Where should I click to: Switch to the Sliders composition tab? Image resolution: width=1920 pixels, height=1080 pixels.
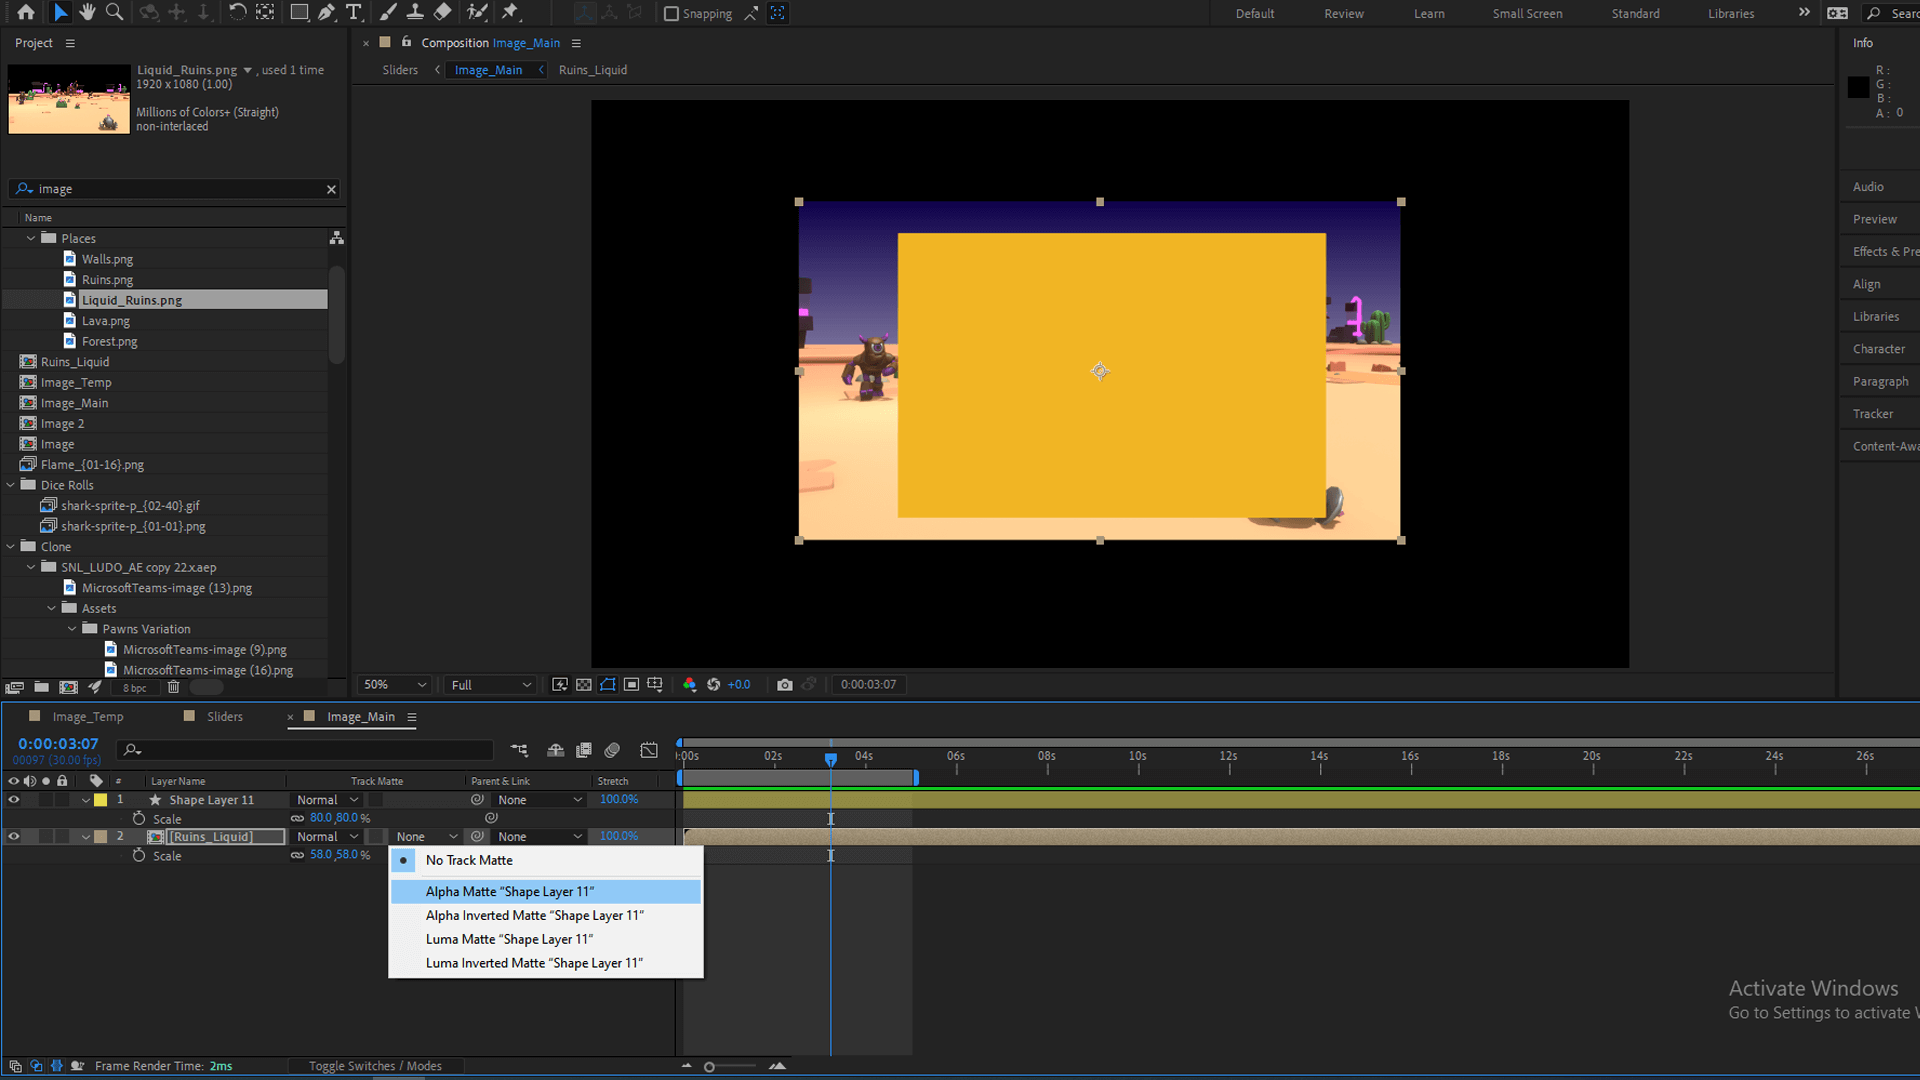(x=225, y=716)
